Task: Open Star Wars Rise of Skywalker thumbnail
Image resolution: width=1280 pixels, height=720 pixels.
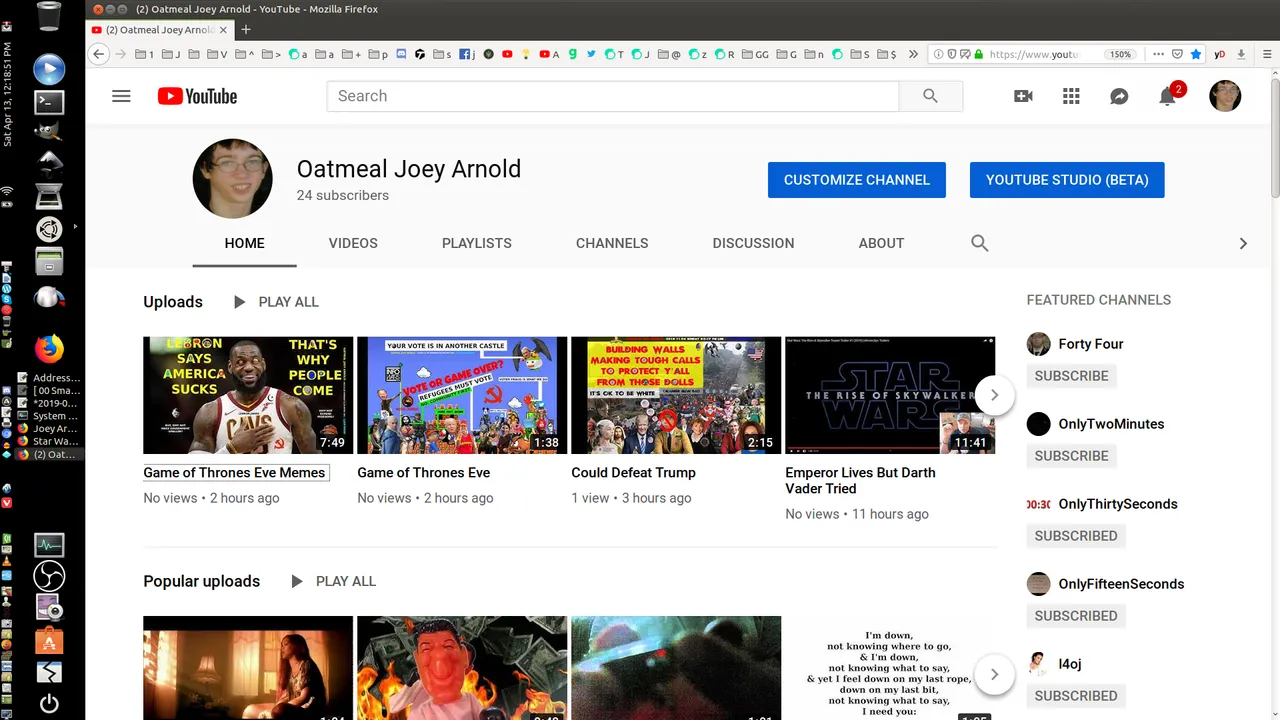Action: [x=890, y=395]
